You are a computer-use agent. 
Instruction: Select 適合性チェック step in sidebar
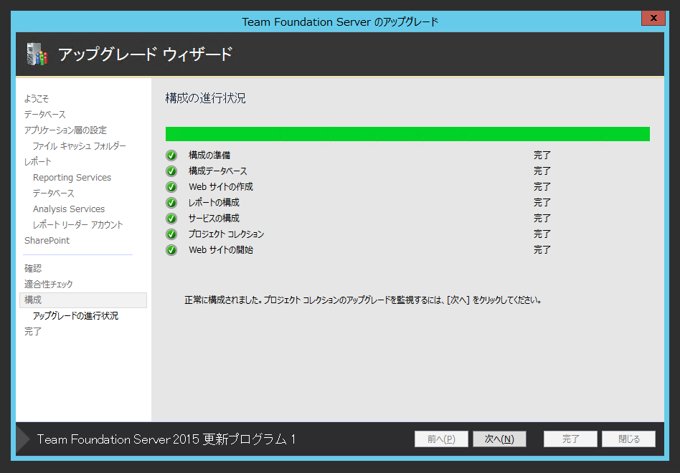point(49,284)
